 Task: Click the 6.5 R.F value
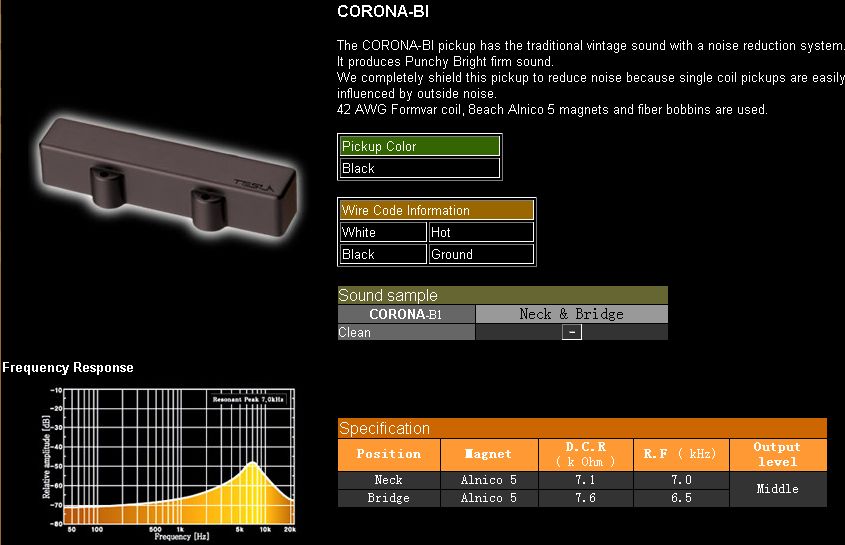[x=681, y=498]
